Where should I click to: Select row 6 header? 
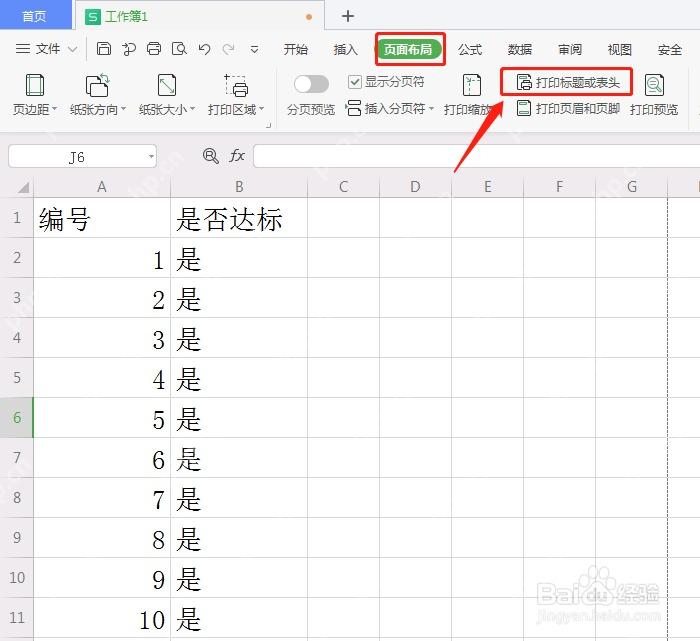click(17, 418)
